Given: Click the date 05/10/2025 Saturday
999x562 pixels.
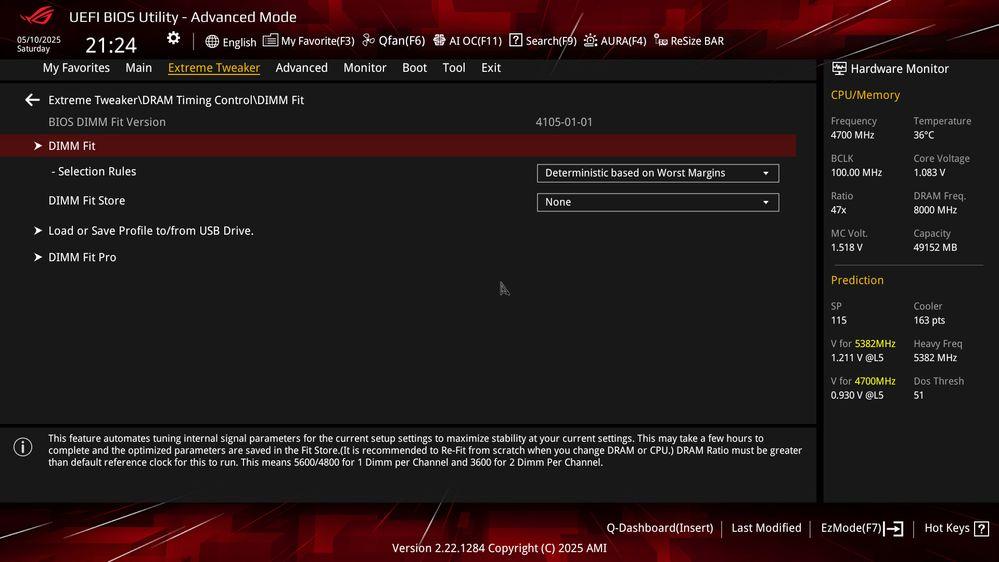Looking at the screenshot, I should tap(39, 44).
